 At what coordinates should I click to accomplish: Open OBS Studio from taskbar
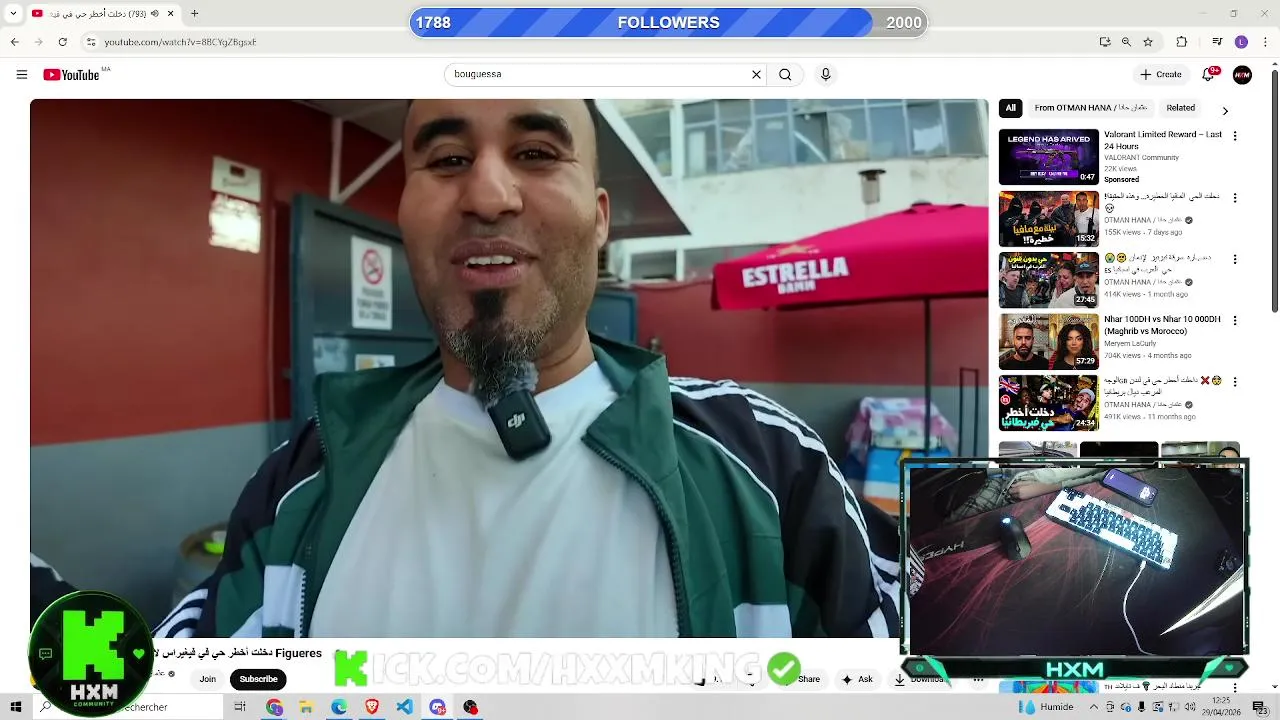click(470, 707)
